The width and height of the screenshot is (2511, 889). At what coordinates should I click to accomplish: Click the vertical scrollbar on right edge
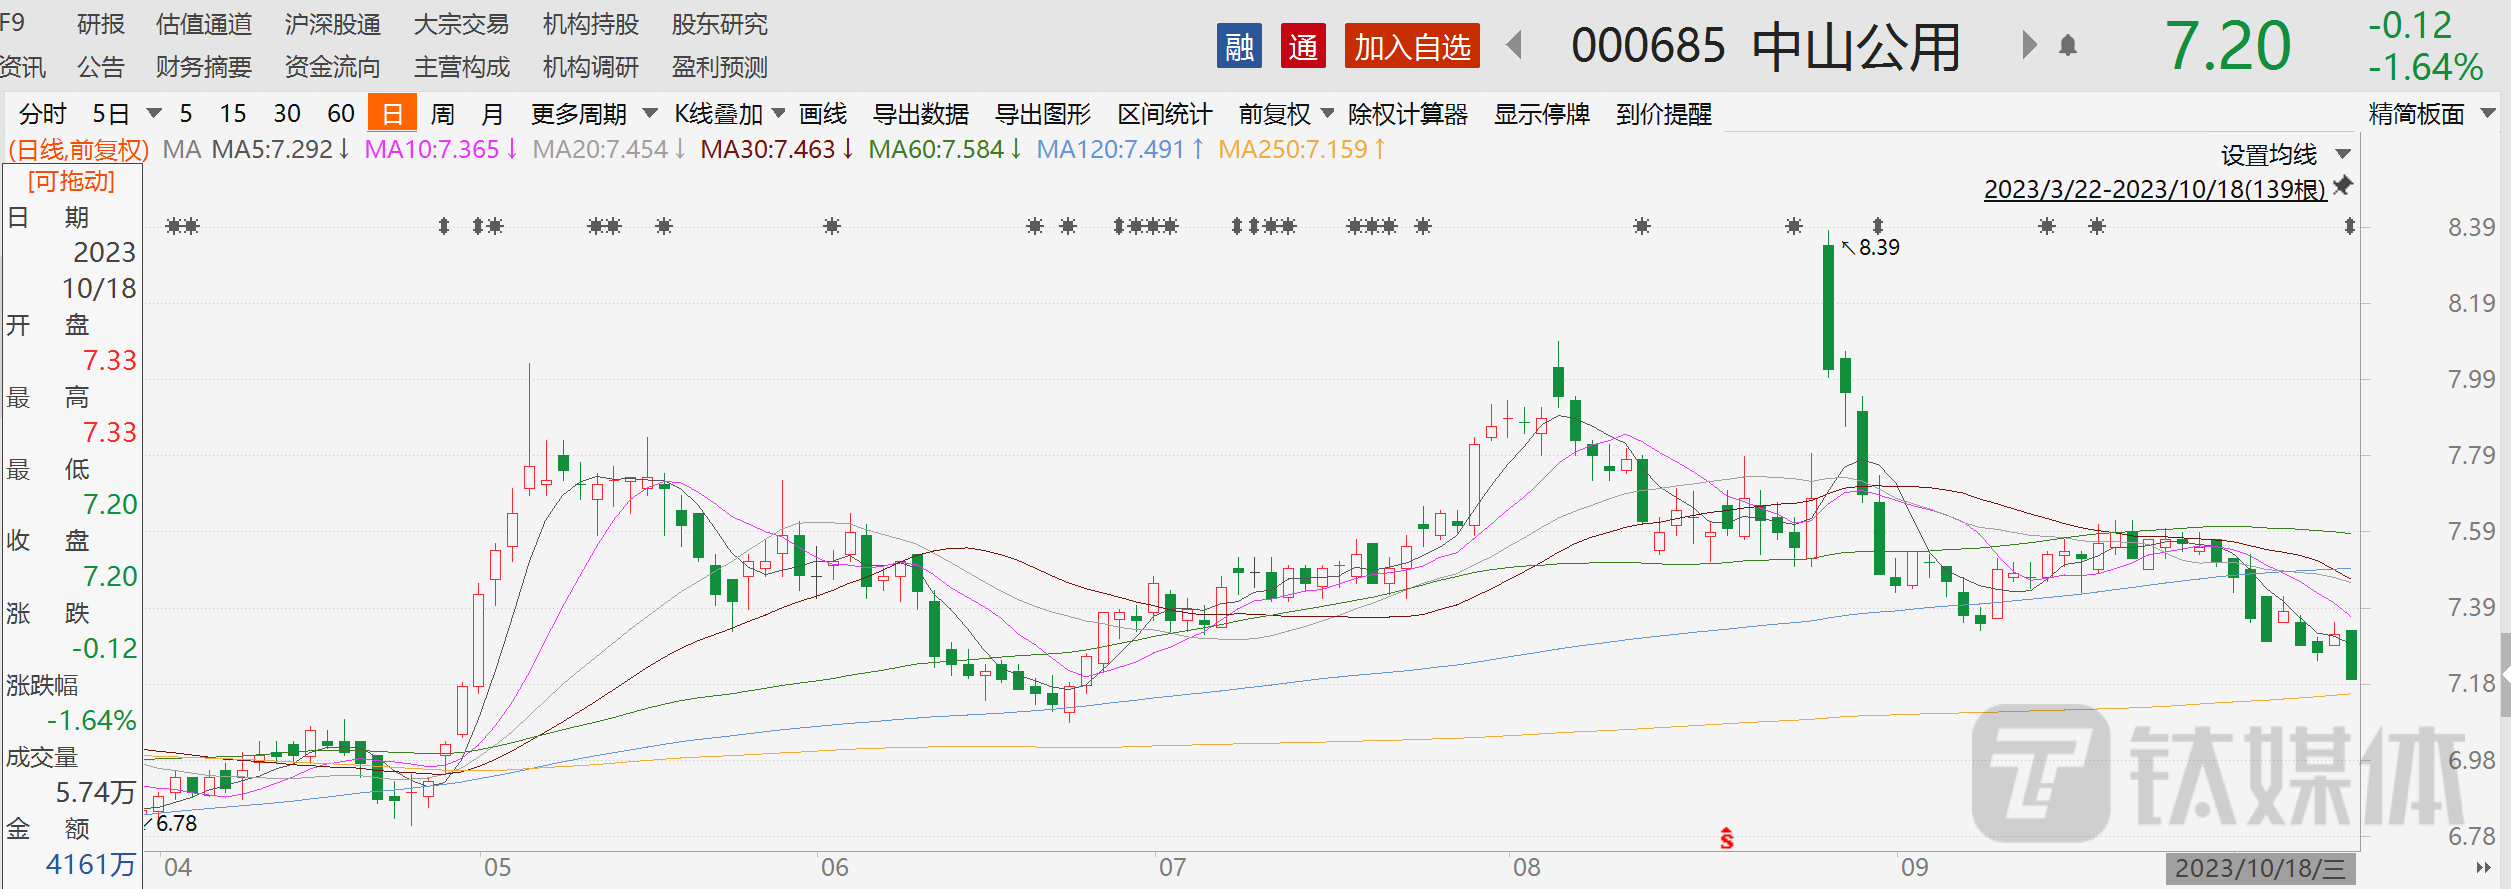point(2504,675)
